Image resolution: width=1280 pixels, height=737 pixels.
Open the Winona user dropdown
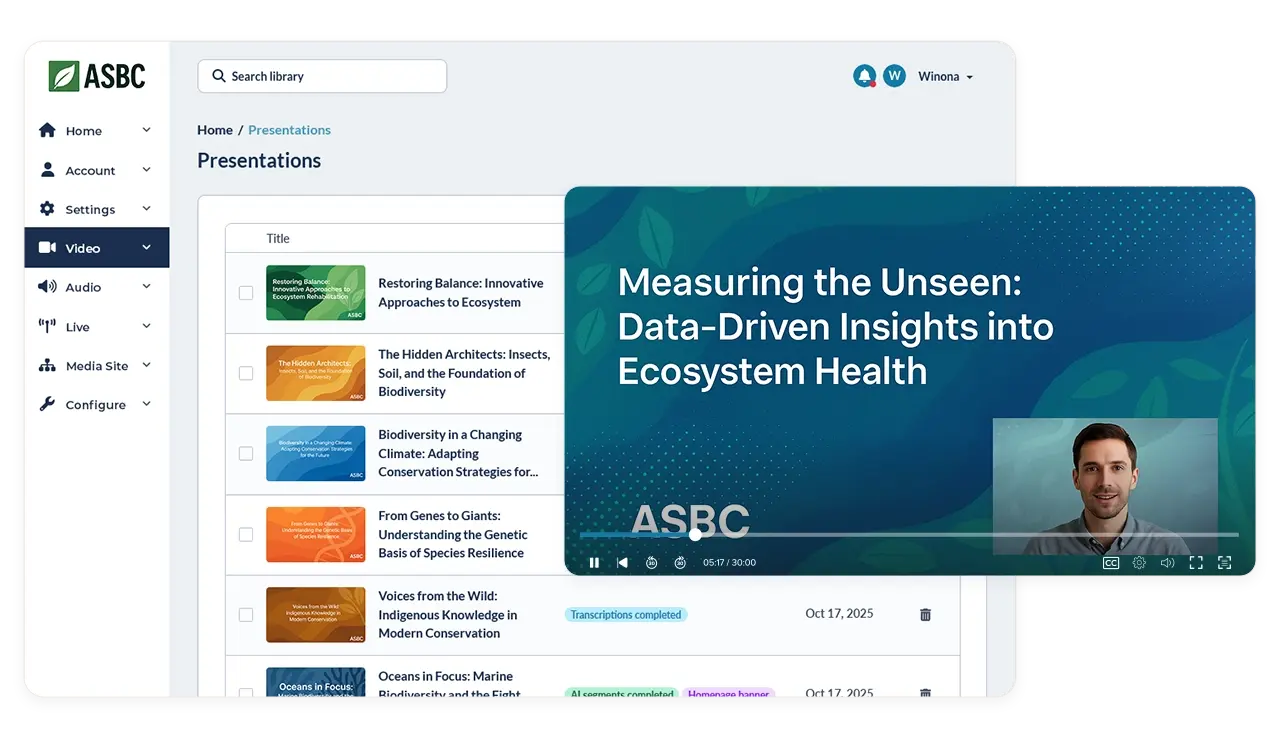coord(945,77)
